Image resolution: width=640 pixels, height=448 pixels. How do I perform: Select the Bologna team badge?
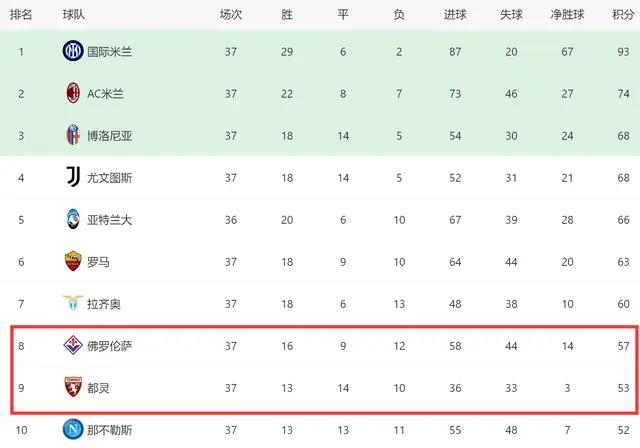click(x=73, y=135)
